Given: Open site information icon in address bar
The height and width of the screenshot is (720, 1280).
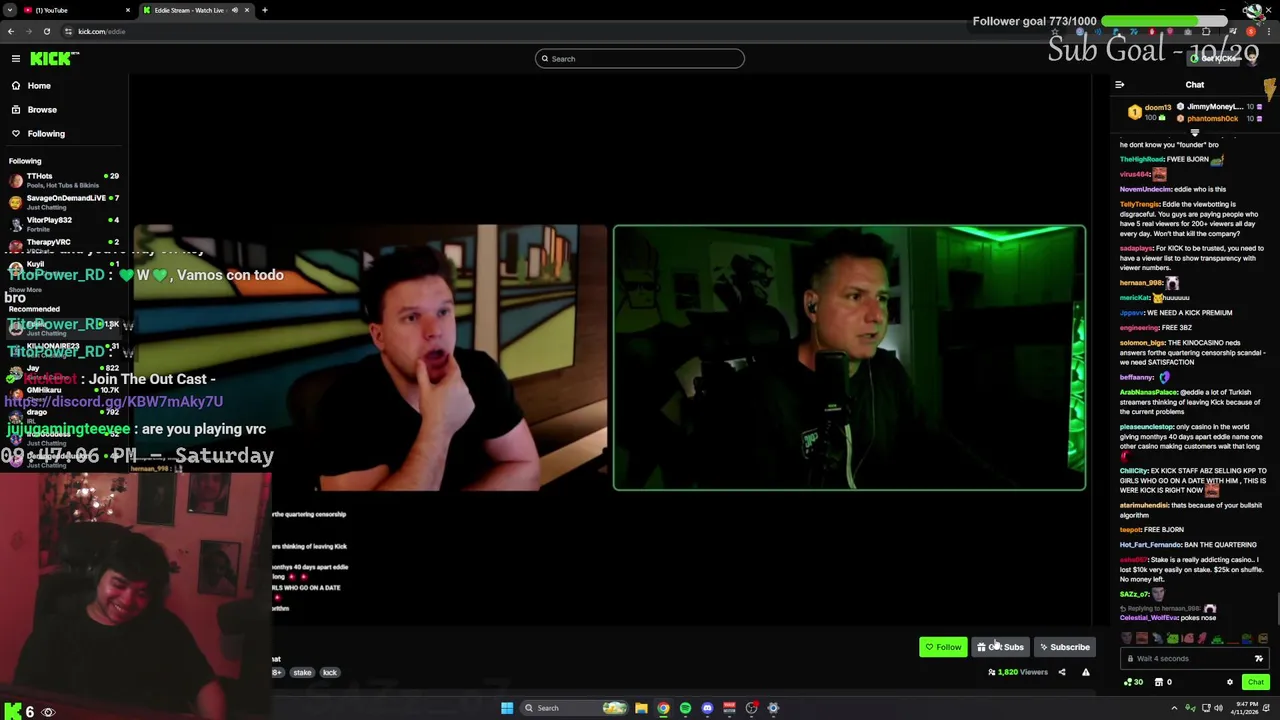Looking at the screenshot, I should coord(69,31).
